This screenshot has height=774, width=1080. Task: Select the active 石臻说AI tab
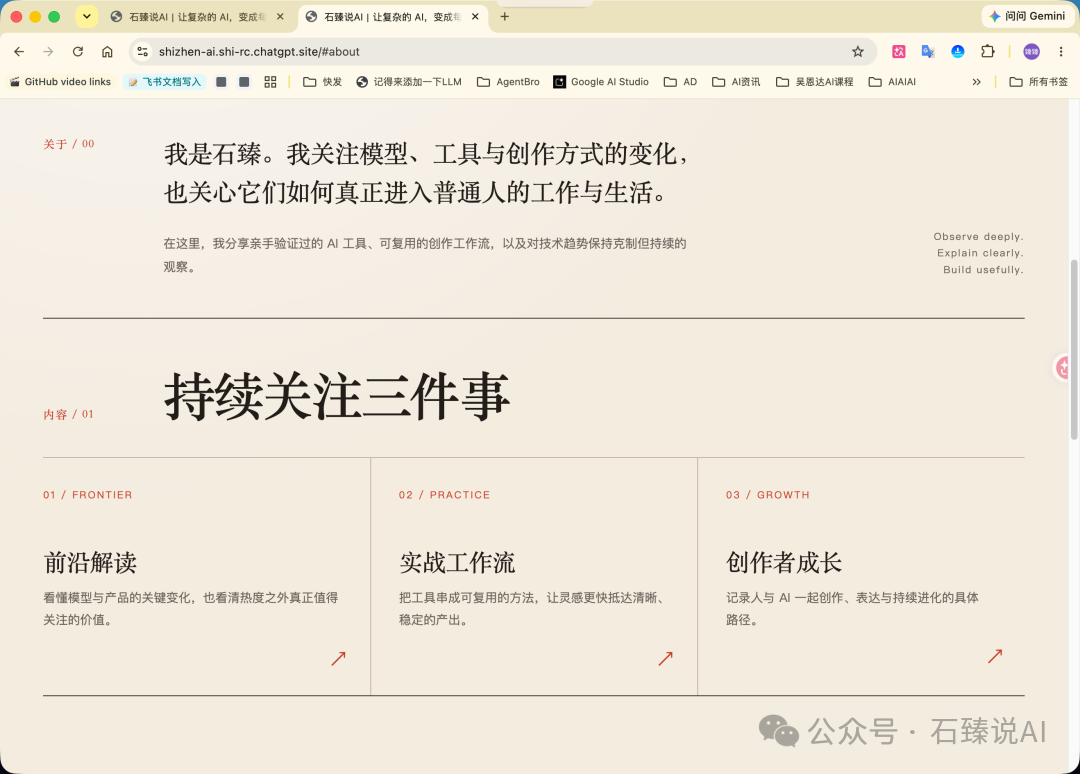(391, 17)
